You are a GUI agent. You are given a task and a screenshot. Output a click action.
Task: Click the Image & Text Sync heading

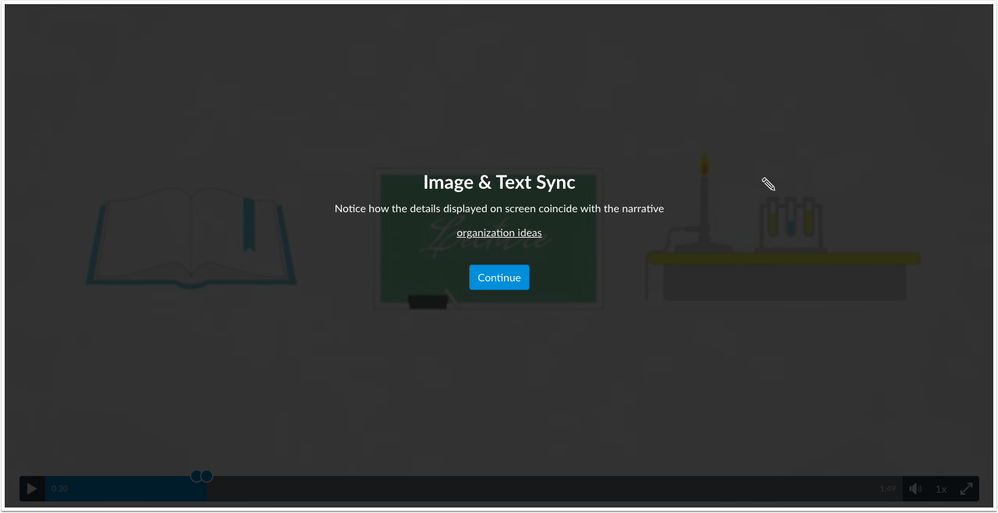499,183
